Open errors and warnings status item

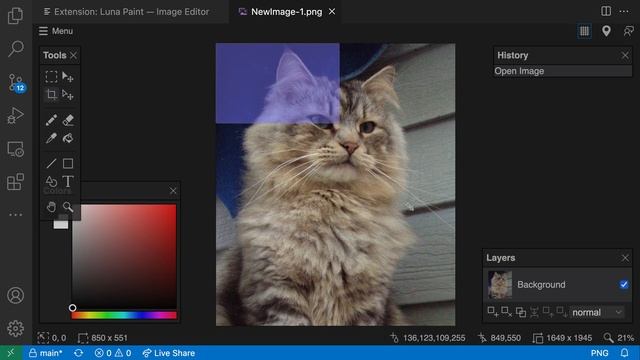[113, 353]
